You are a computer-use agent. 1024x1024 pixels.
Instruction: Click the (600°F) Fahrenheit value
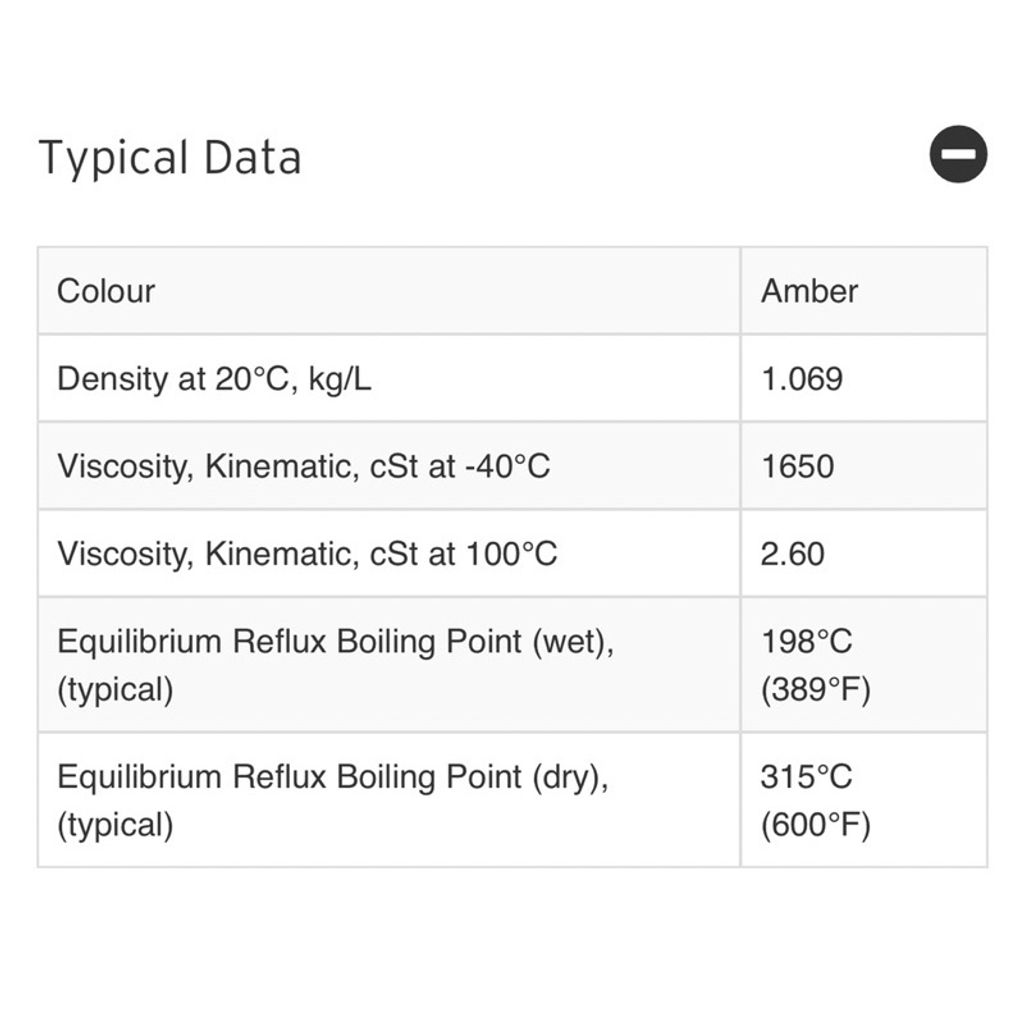click(x=816, y=824)
